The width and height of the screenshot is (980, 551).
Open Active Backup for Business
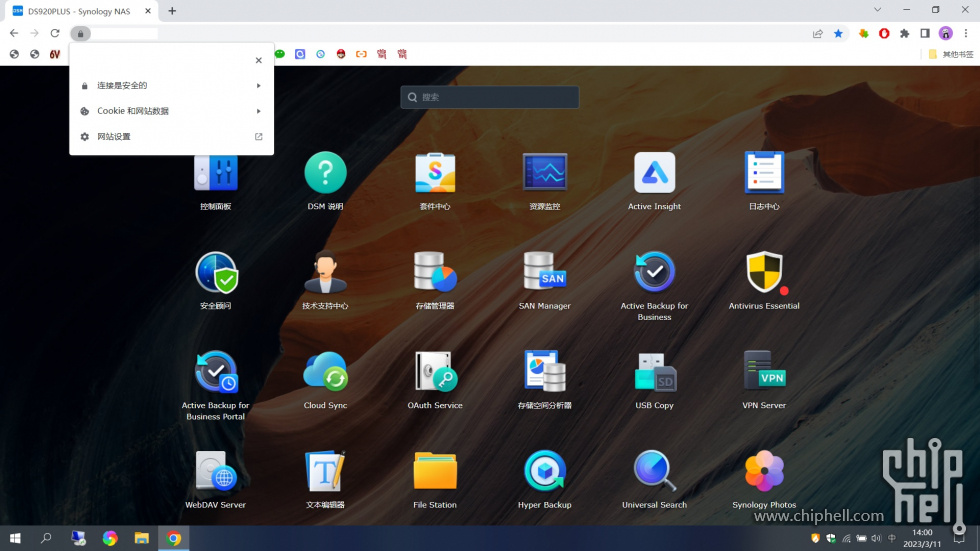654,272
